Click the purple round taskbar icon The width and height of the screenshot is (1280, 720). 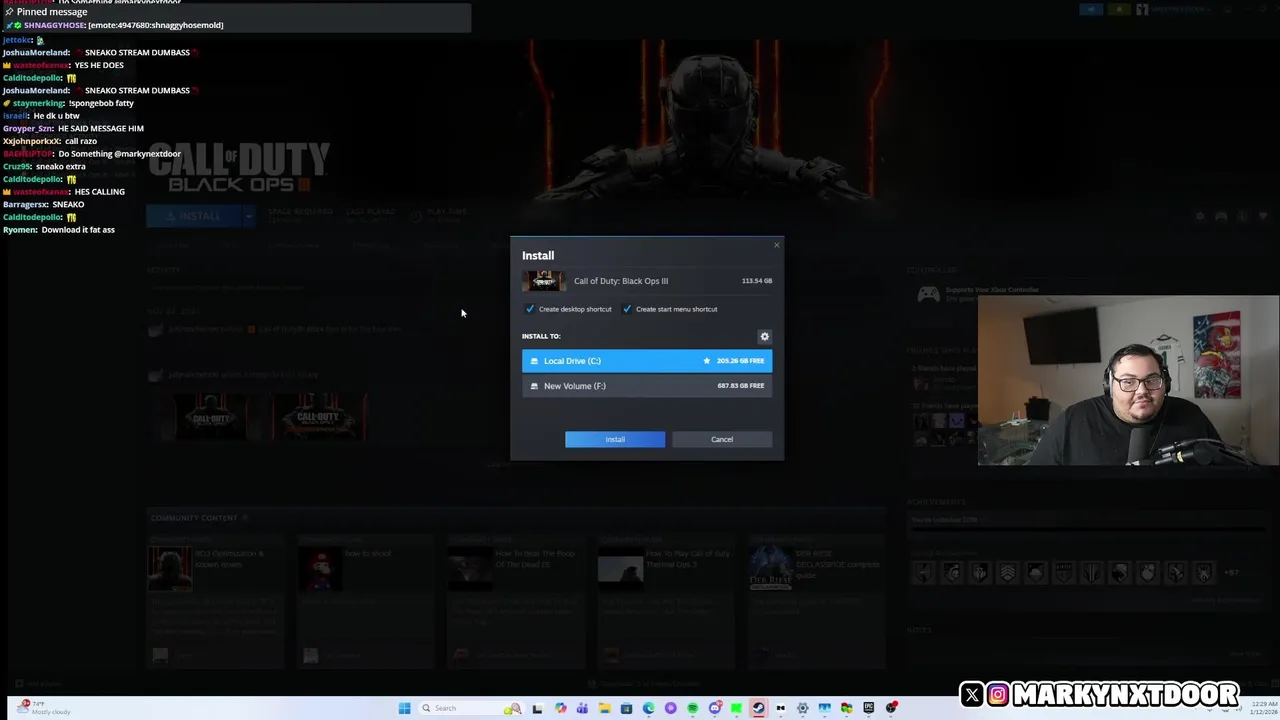click(670, 708)
